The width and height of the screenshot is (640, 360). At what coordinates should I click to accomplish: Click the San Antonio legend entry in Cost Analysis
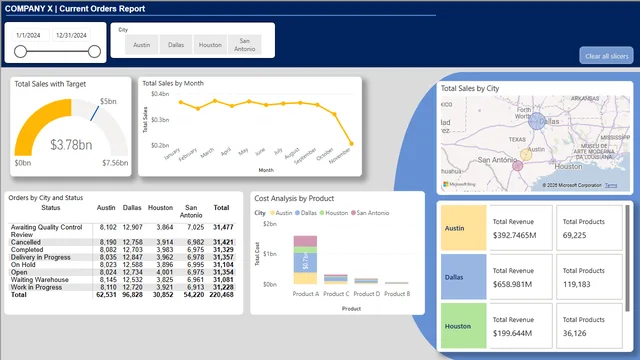point(370,213)
